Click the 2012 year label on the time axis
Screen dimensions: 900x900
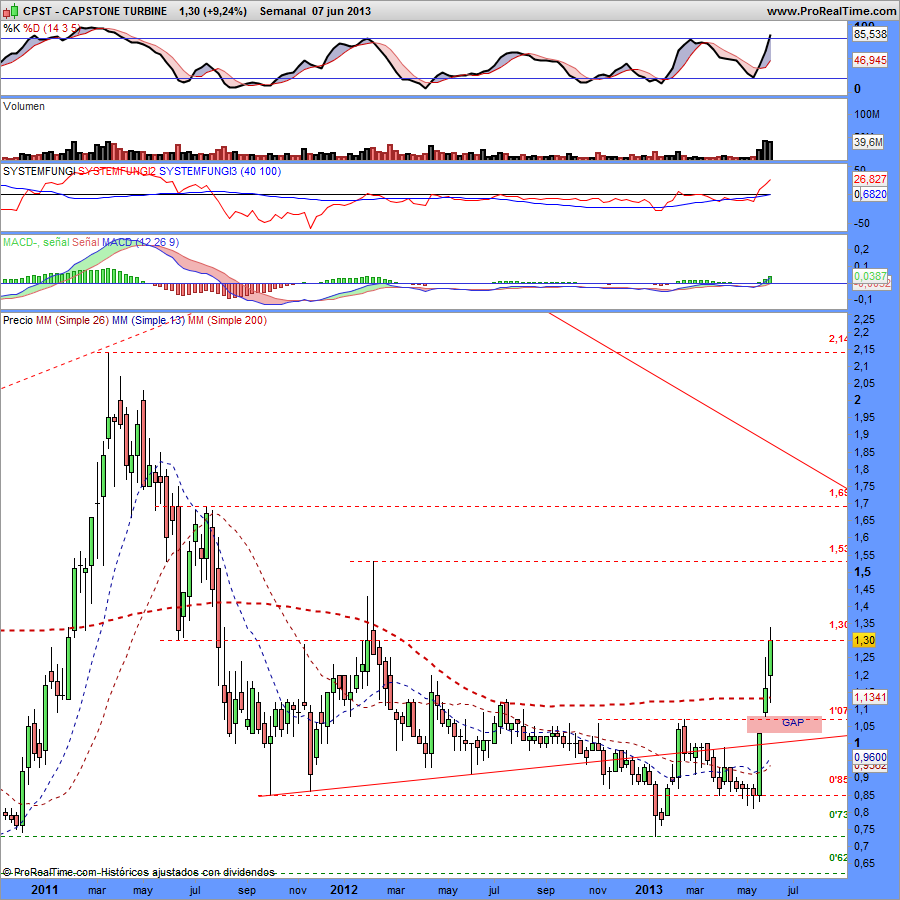(x=344, y=890)
